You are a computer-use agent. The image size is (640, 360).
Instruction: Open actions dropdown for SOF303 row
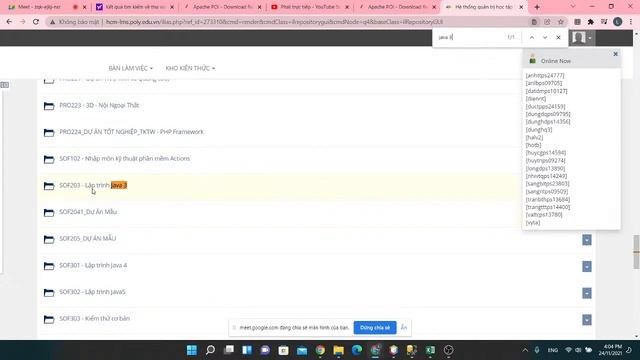587,320
